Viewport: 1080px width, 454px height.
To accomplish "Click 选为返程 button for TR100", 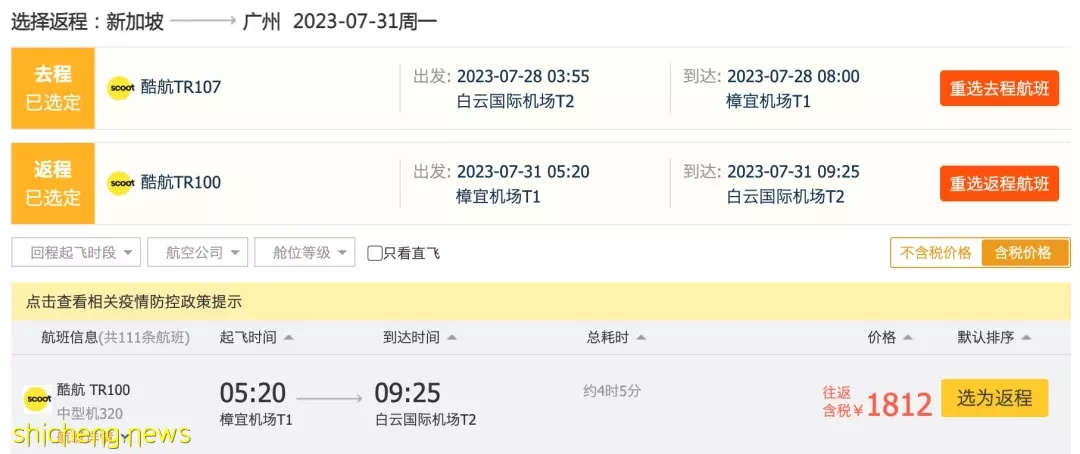I will (x=995, y=398).
